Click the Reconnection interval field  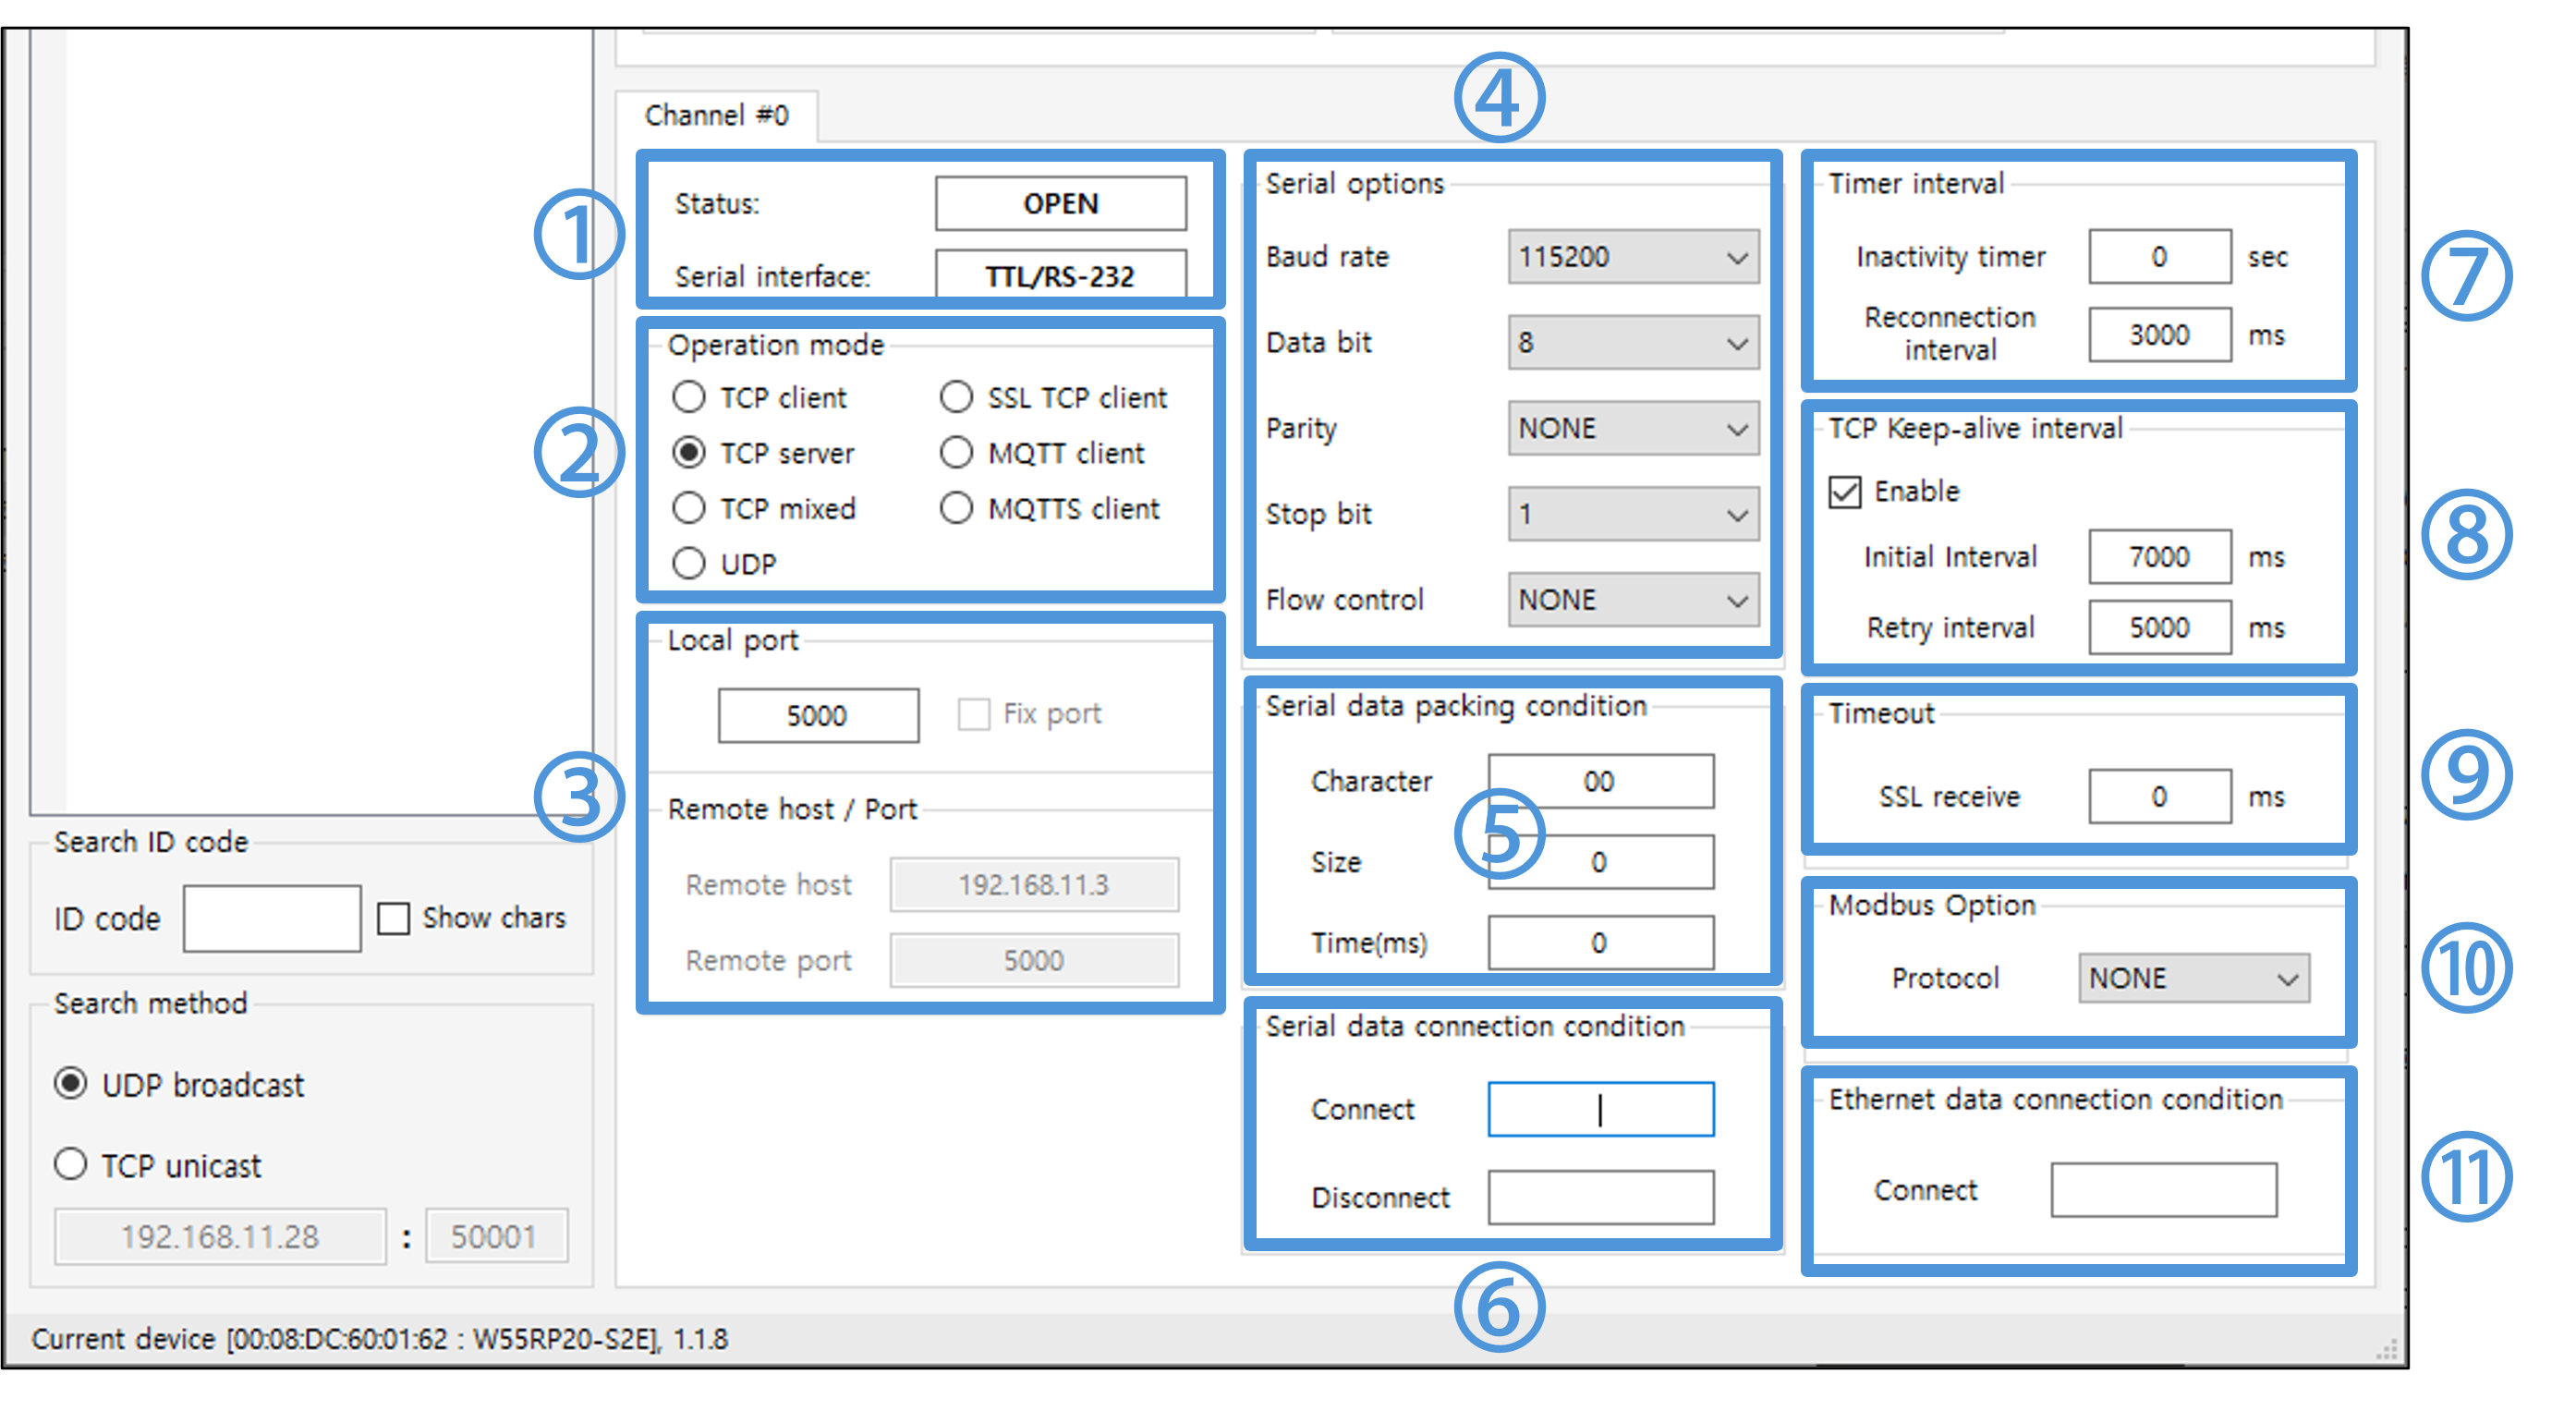[x=2160, y=335]
